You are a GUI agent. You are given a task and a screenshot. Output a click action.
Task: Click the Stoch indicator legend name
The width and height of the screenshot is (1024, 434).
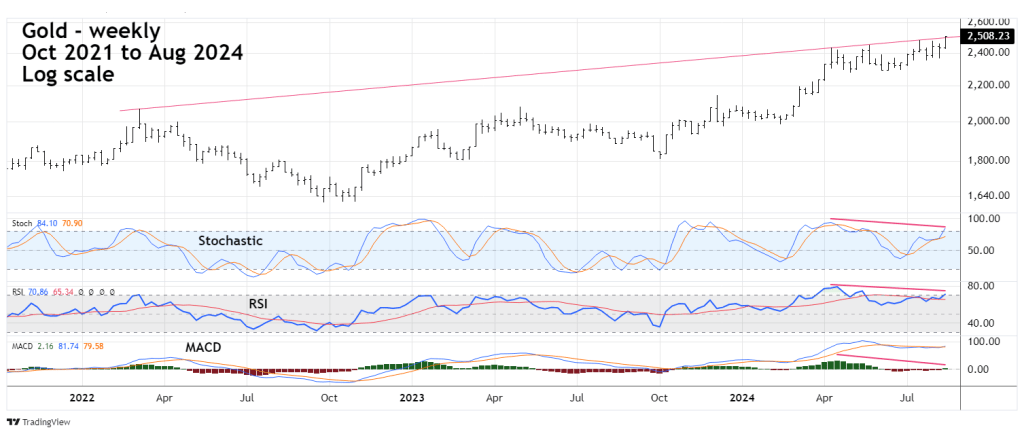tap(20, 222)
